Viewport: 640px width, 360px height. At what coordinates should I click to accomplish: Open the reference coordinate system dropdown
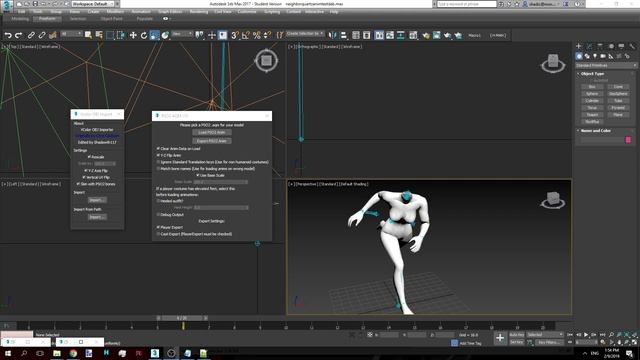click(x=182, y=34)
